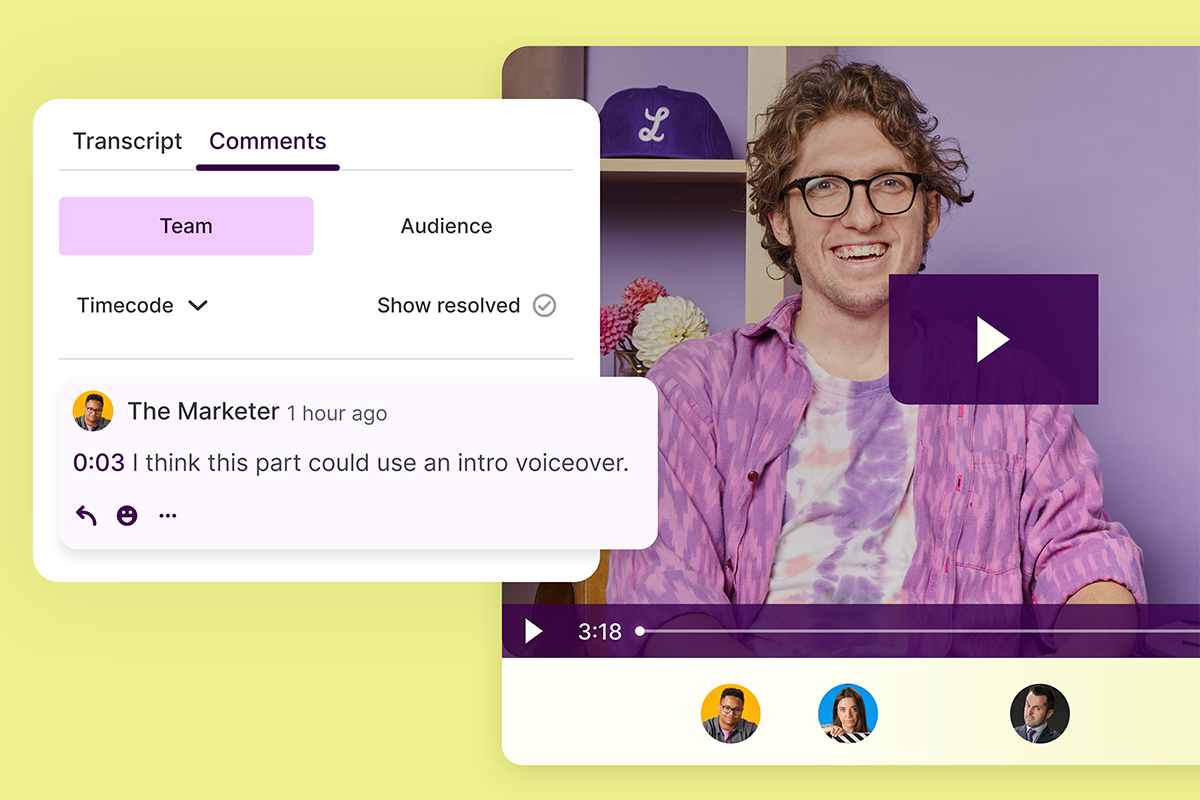Screen dimensions: 1200x800
Task: Toggle the Show resolved checkmark
Action: (544, 306)
